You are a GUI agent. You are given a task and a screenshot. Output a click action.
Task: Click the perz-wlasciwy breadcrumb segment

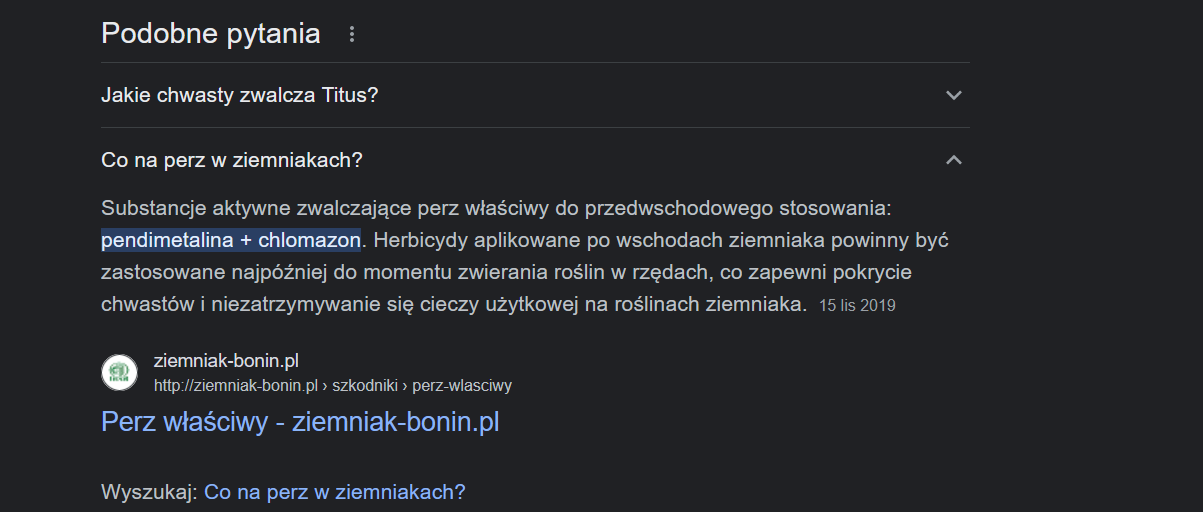point(462,385)
